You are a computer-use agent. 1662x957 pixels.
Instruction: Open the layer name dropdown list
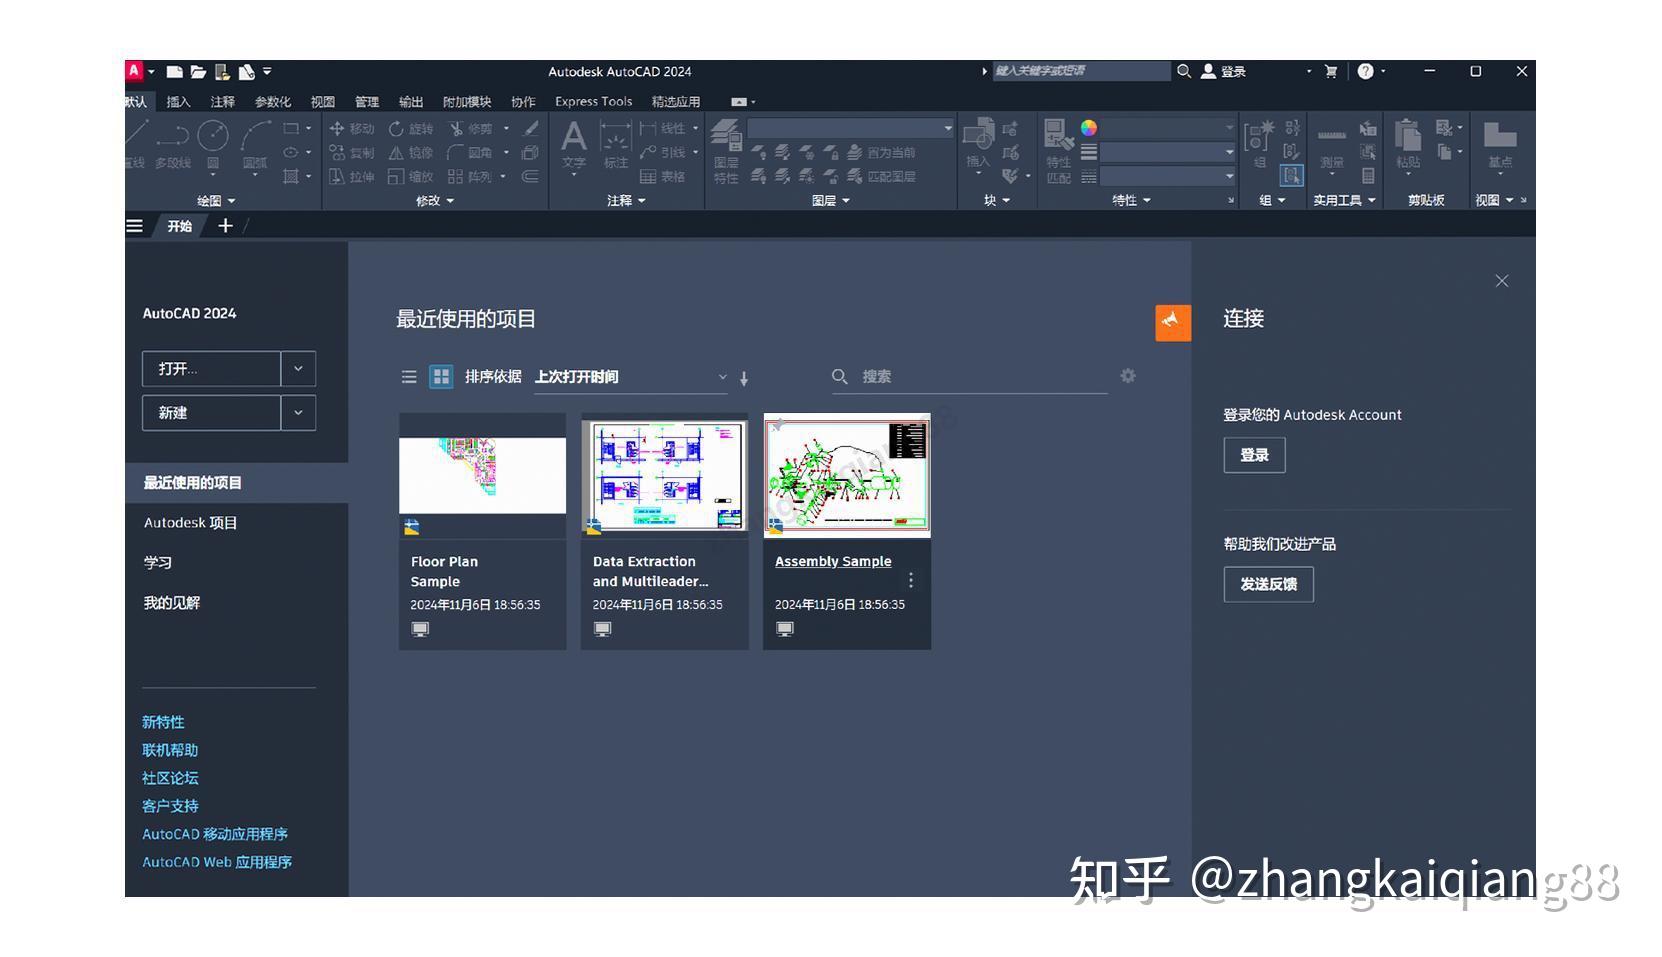click(851, 128)
